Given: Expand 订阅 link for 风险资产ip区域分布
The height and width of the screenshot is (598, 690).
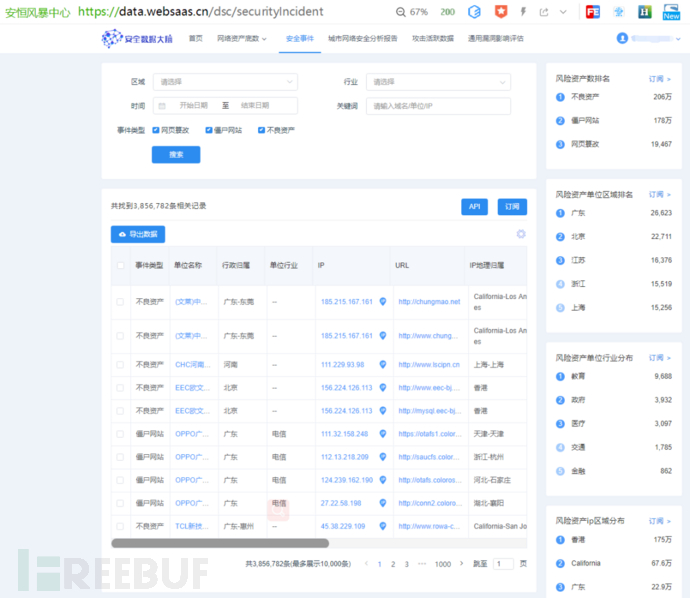Looking at the screenshot, I should pos(659,521).
